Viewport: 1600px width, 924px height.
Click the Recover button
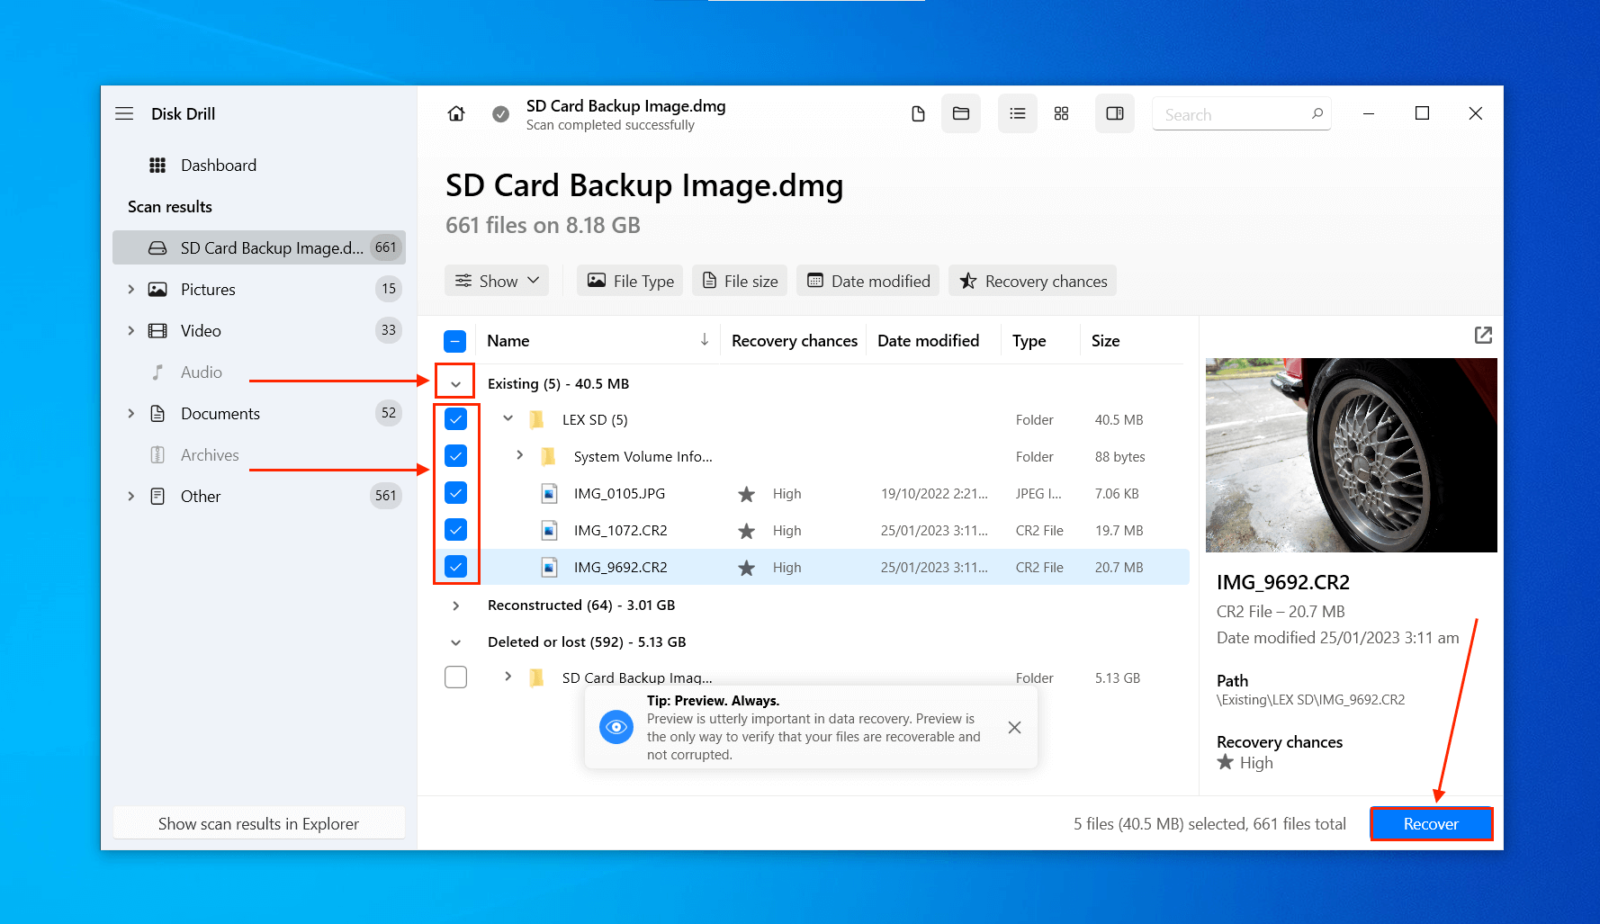(1430, 823)
